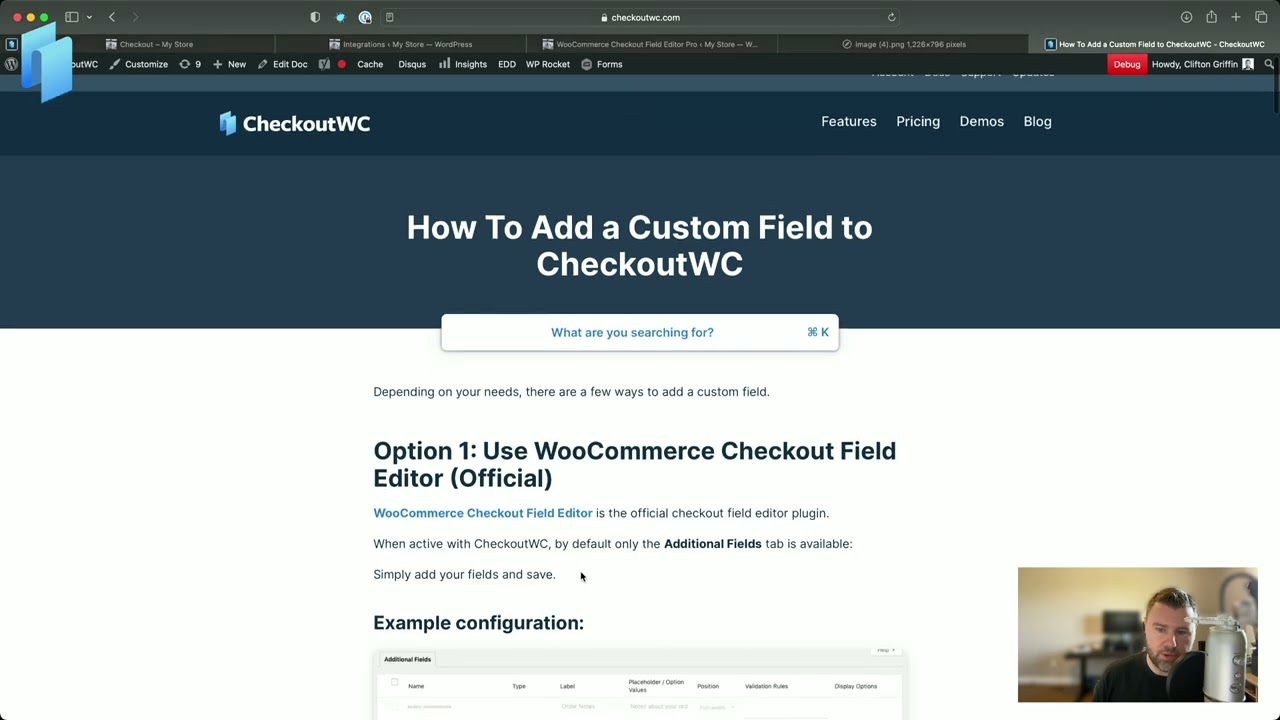
Task: Open the Blog navigation link
Action: 1037,121
